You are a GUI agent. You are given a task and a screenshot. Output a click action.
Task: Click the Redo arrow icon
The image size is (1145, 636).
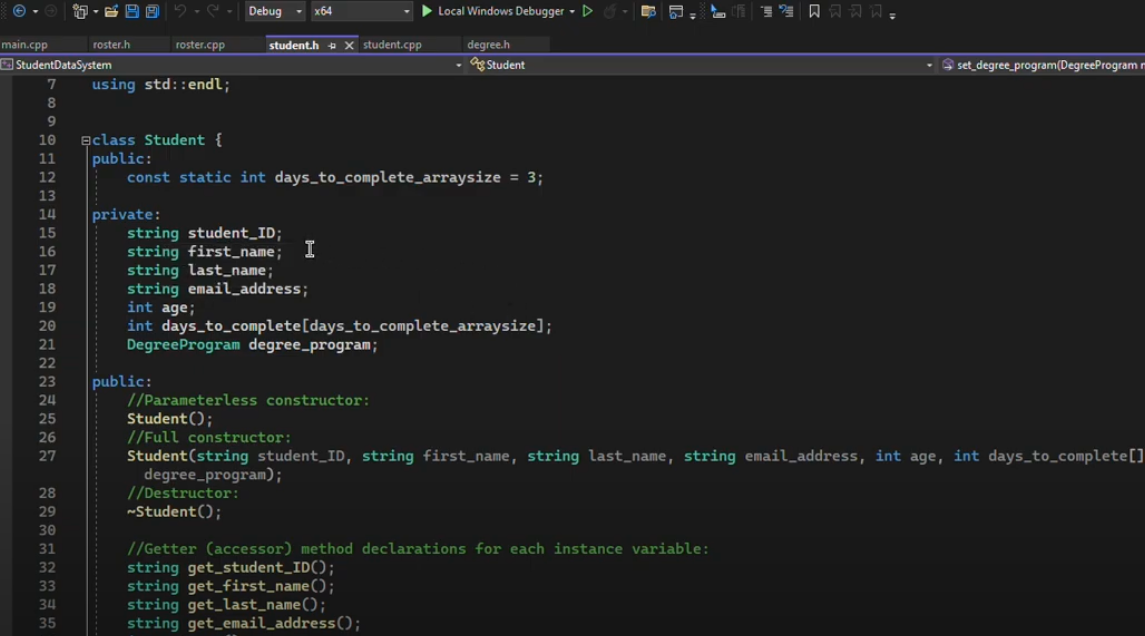coord(212,11)
